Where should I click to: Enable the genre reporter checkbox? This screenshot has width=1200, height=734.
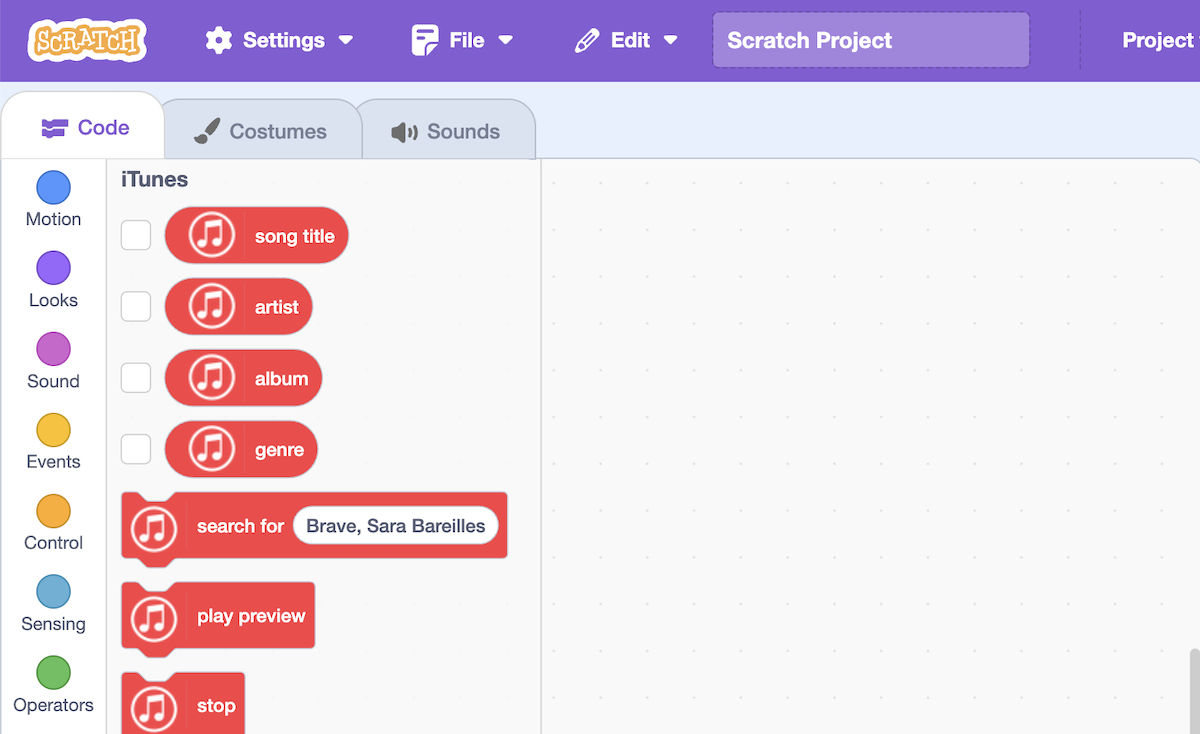point(136,449)
